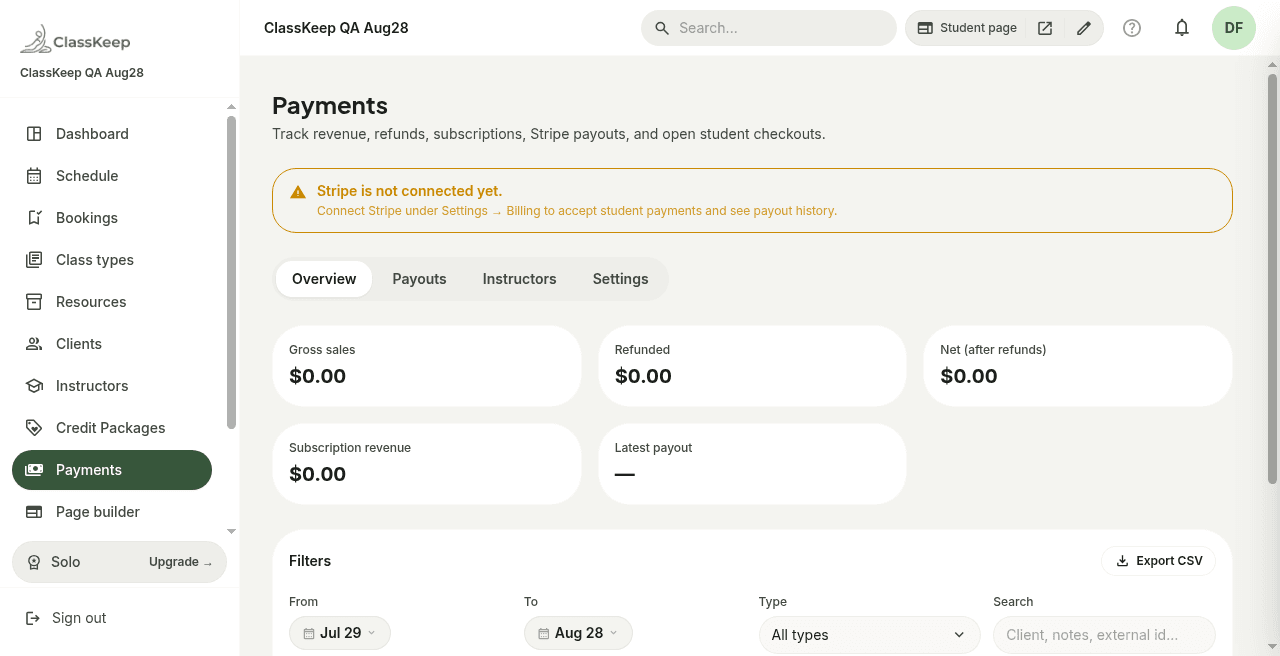Viewport: 1280px width, 656px height.
Task: Click the Net (after refunds) card
Action: click(1078, 366)
